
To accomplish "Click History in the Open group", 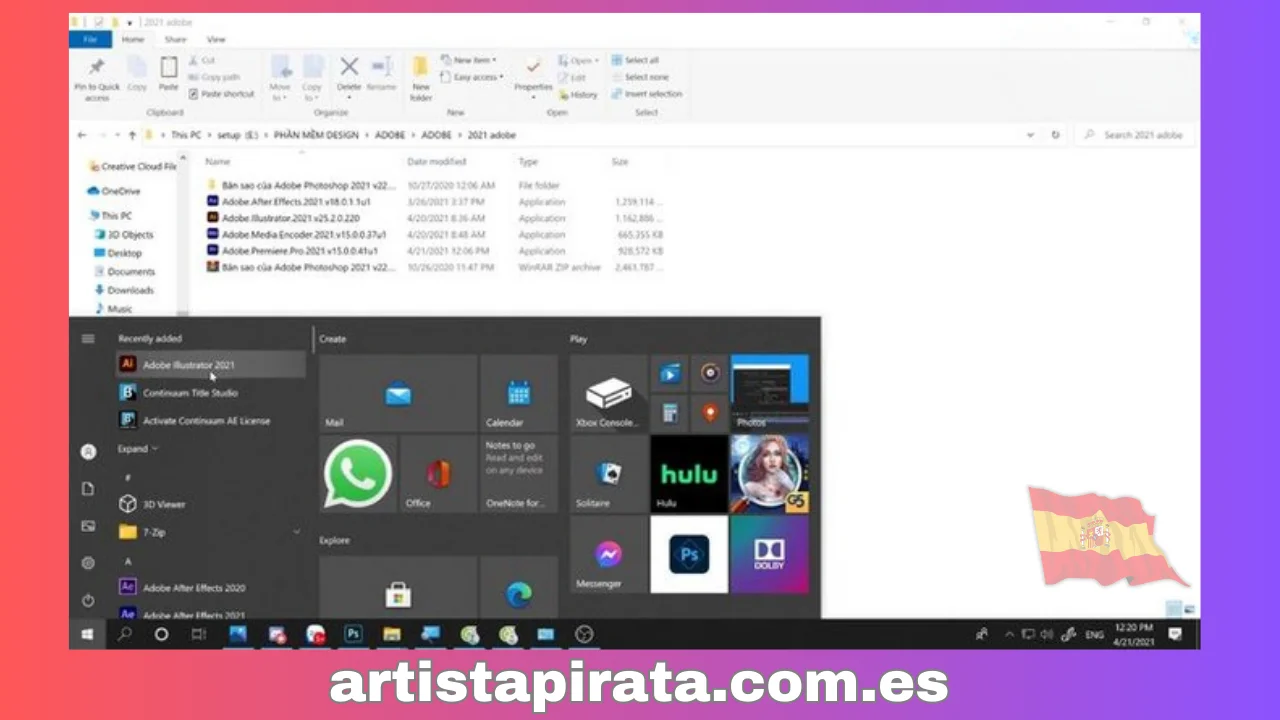I will click(578, 95).
